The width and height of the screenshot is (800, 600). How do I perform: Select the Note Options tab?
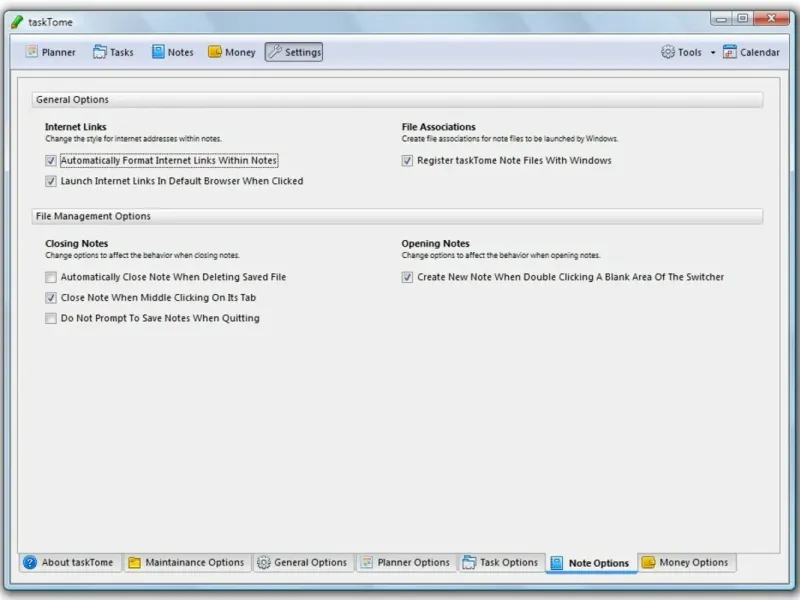[x=591, y=563]
